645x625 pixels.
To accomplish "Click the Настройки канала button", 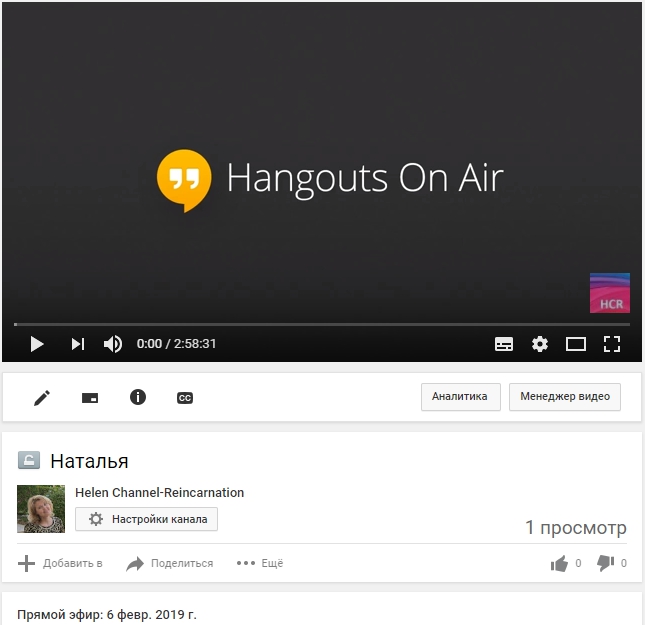I will tap(147, 519).
